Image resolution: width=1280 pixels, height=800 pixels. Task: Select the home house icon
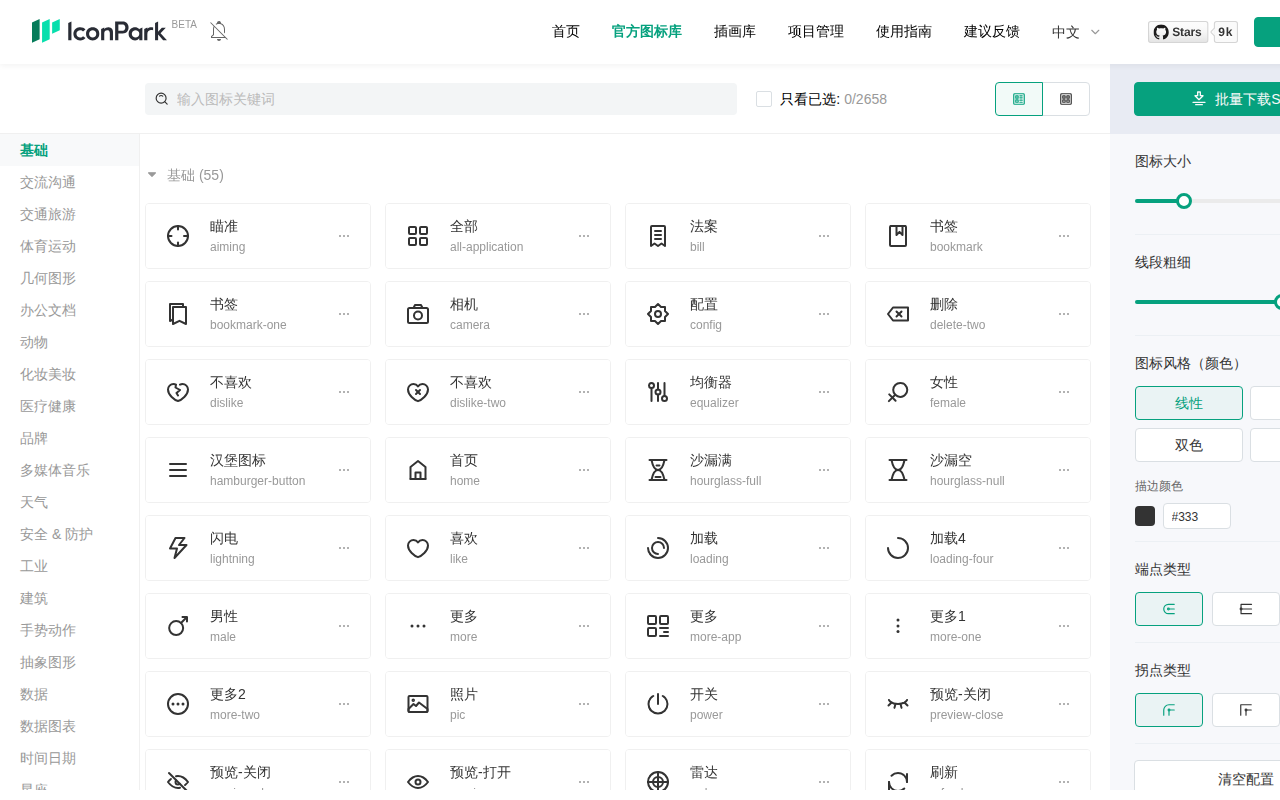[418, 470]
